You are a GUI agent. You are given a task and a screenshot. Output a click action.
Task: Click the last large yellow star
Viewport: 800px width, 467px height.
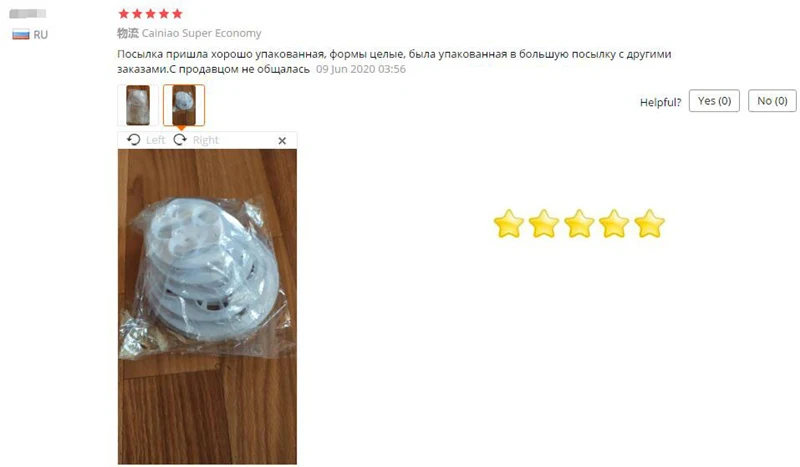[x=649, y=224]
